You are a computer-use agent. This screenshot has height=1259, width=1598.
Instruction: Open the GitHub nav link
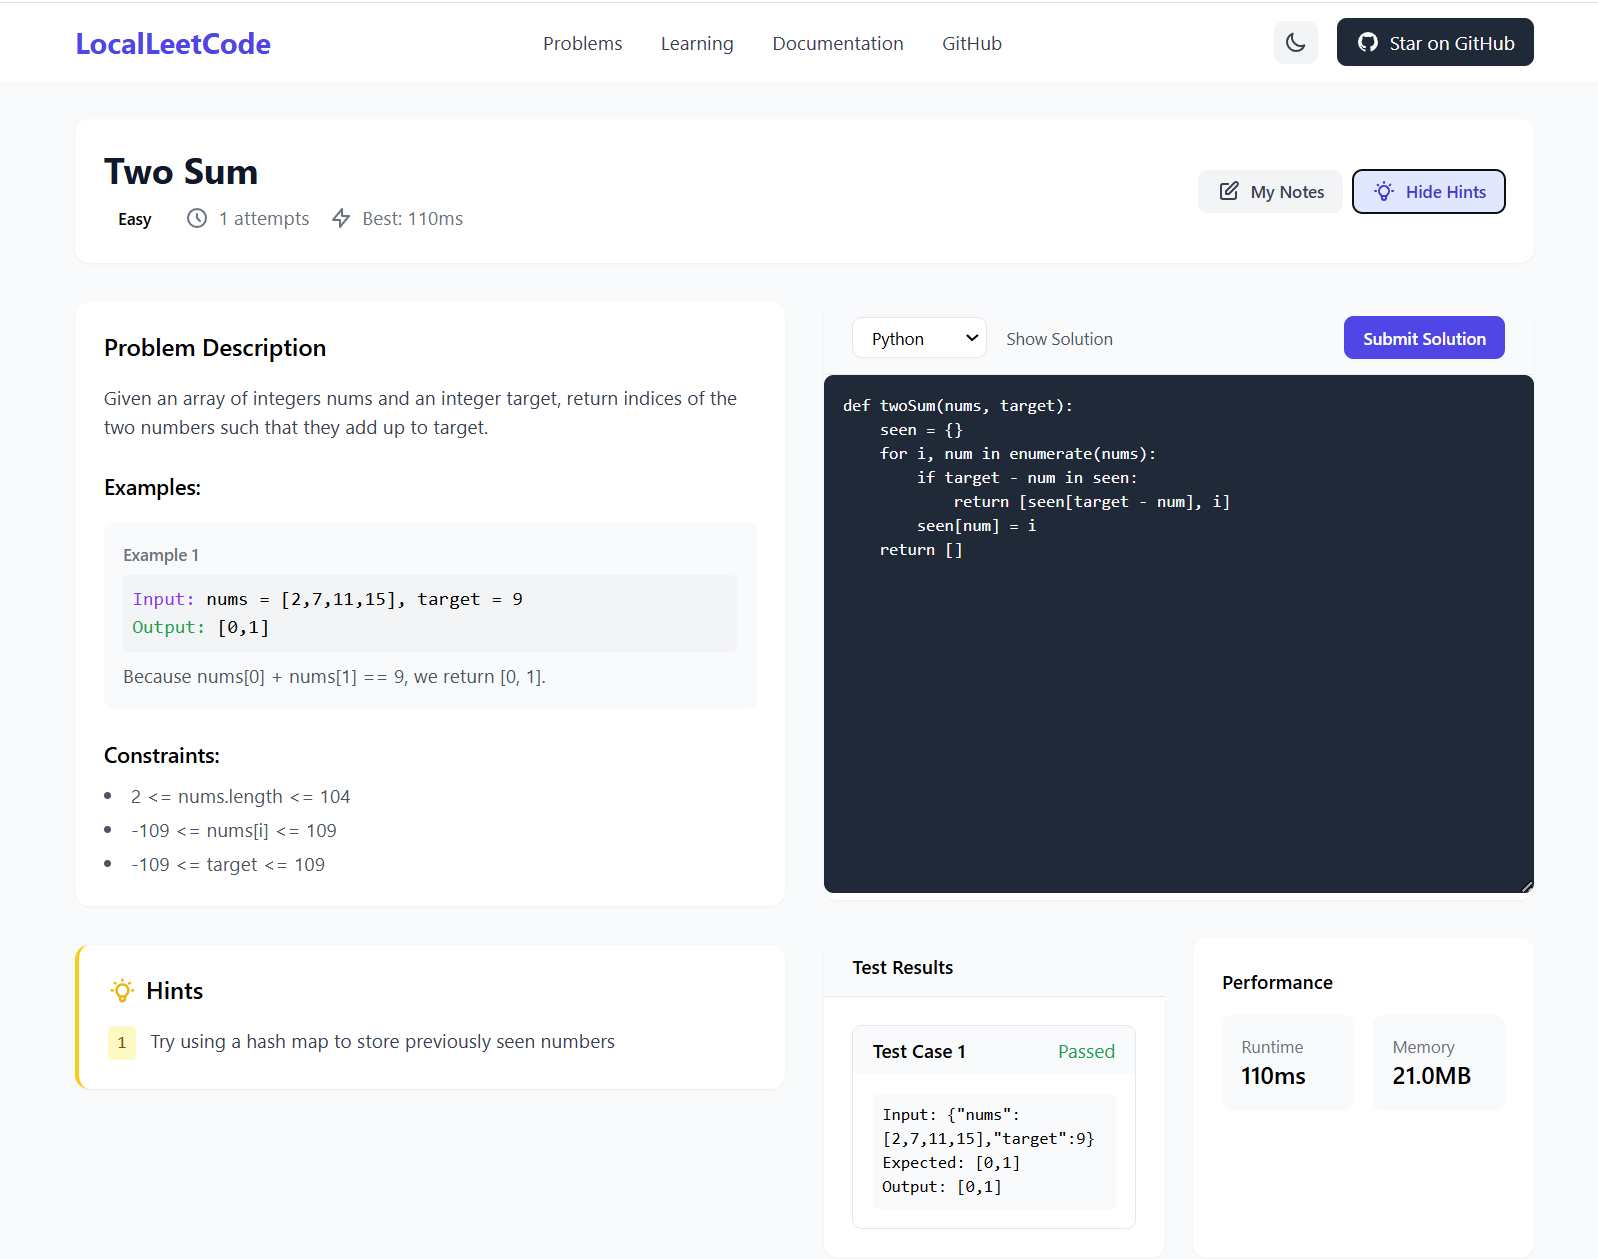(972, 43)
